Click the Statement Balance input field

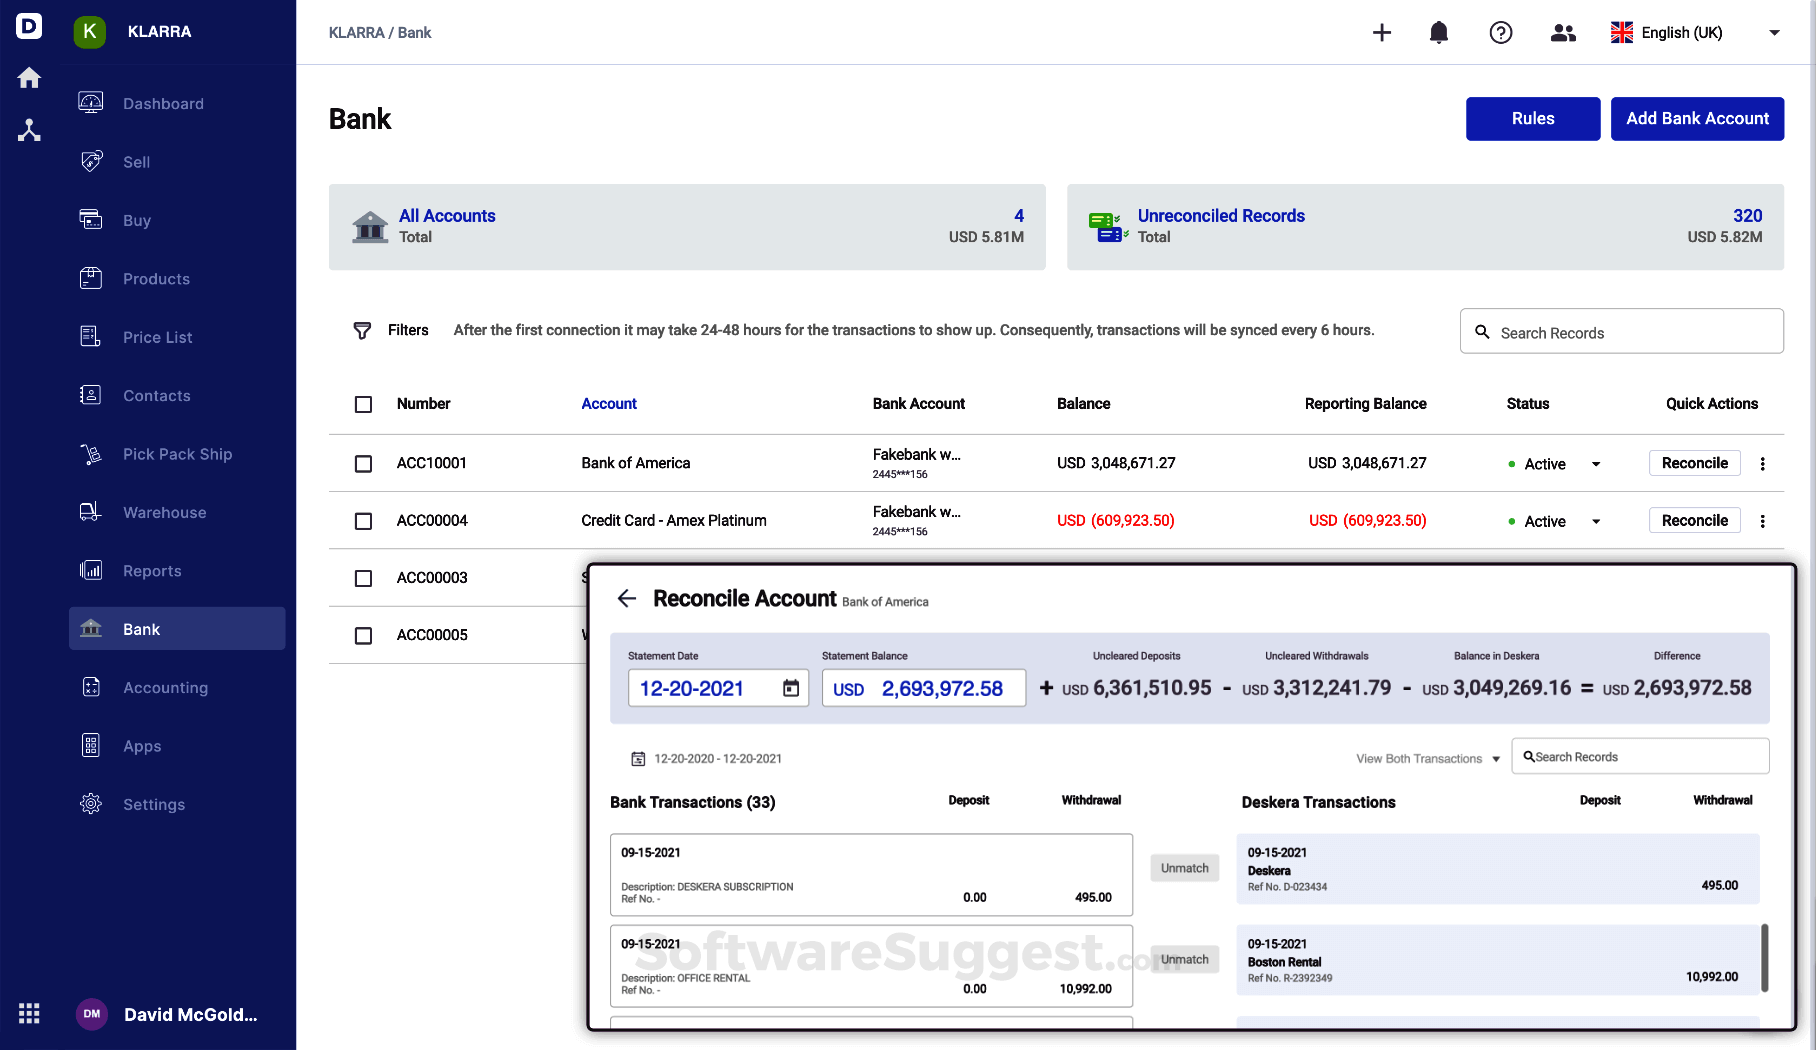(x=924, y=688)
